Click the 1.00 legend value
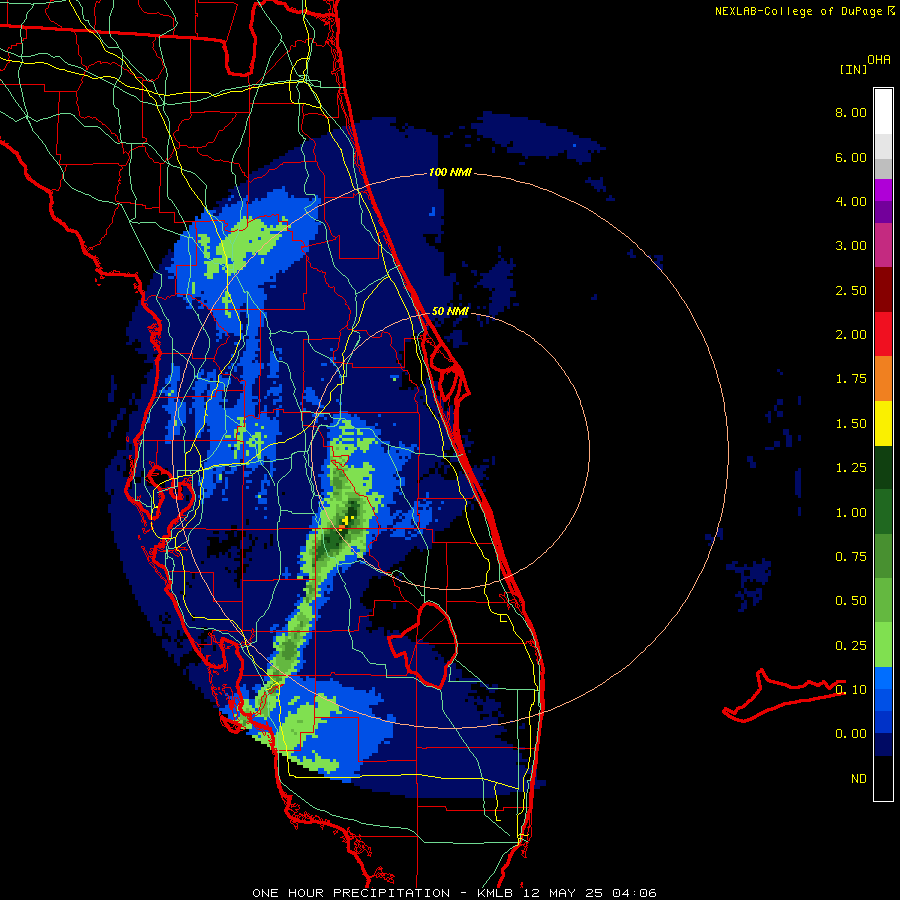 coord(851,513)
